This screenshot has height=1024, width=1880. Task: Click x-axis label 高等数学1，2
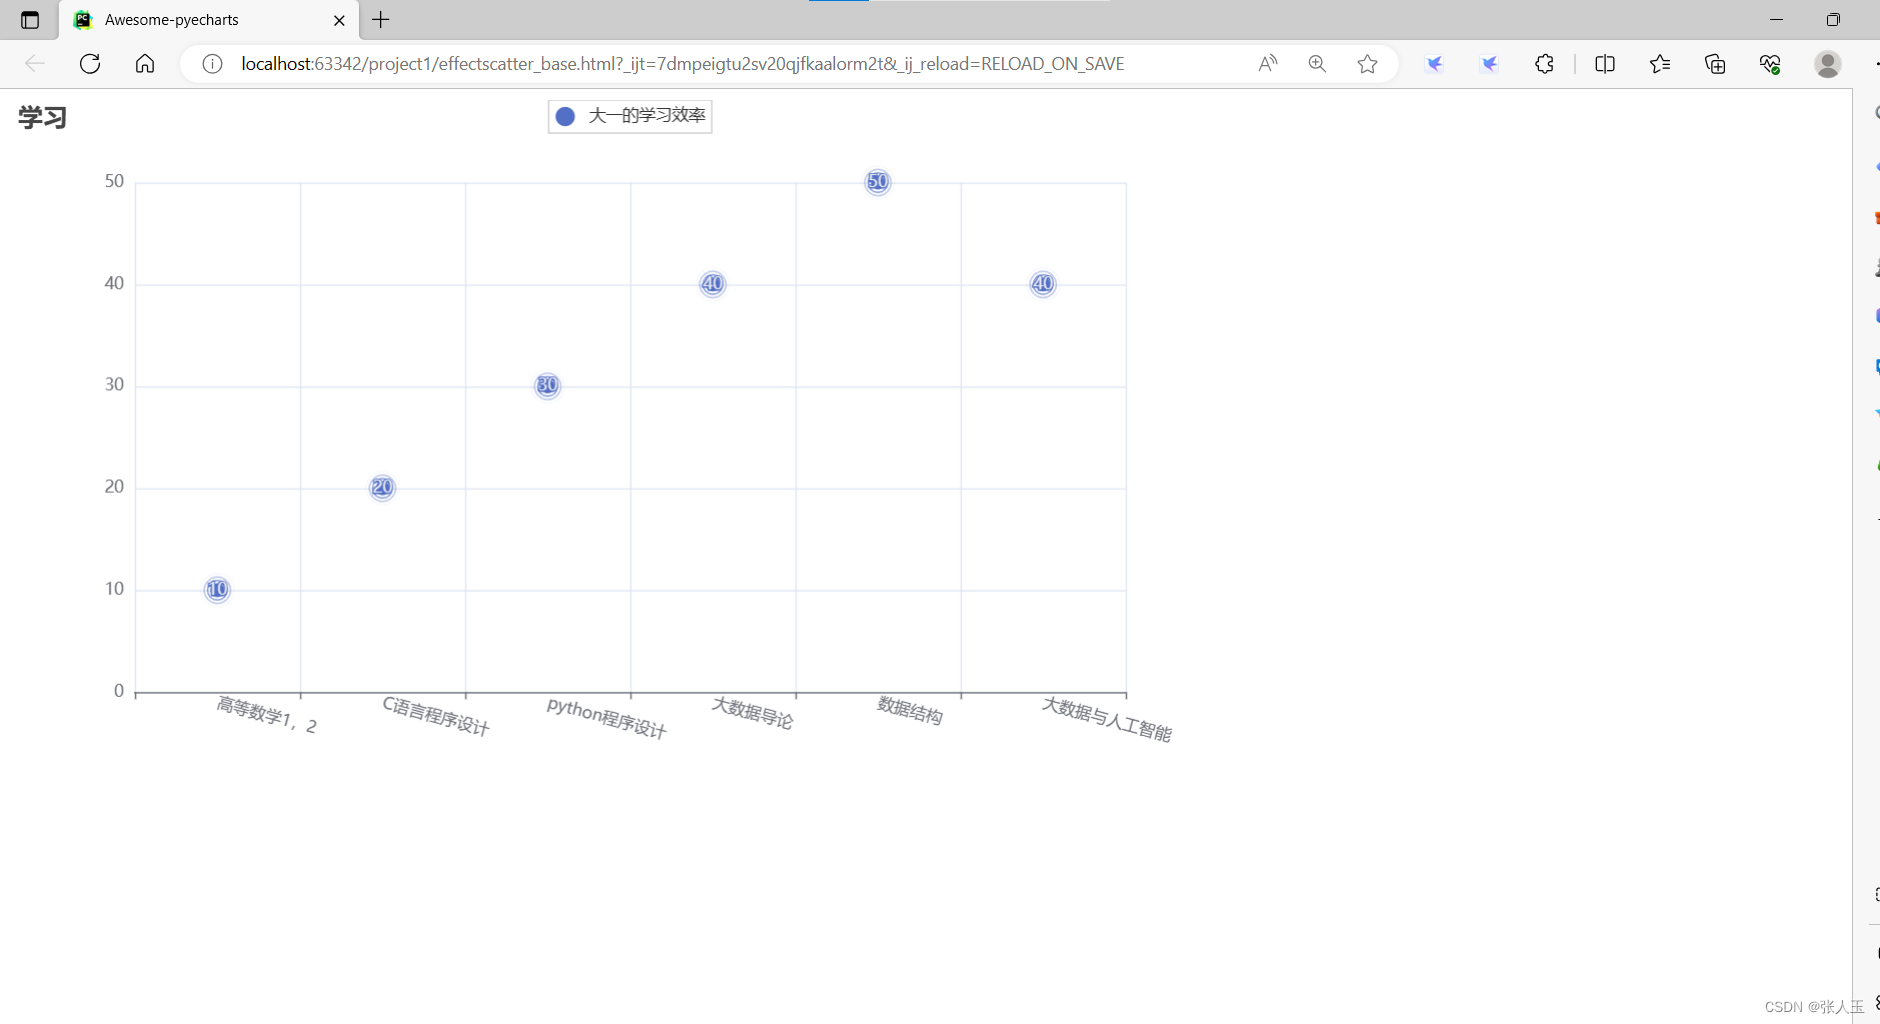[x=267, y=715]
